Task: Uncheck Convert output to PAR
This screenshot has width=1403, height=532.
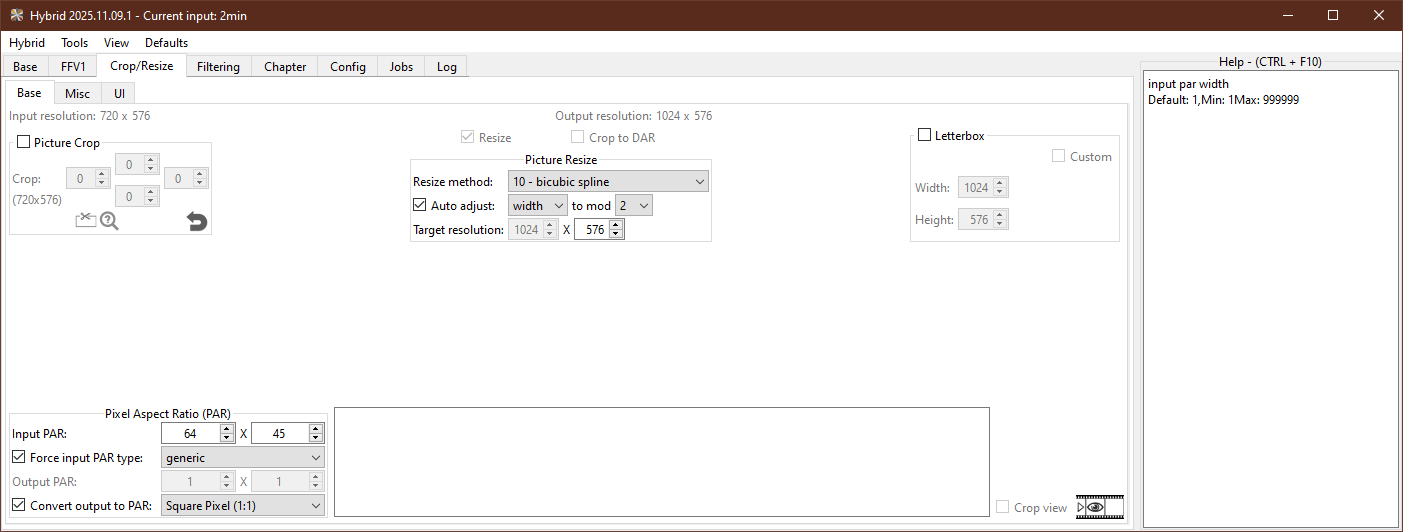Action: pos(19,506)
